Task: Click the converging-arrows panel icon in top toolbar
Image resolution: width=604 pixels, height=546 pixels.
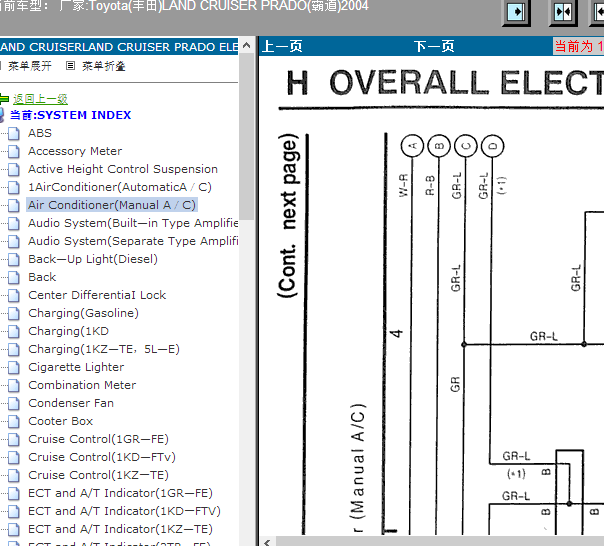Action: [x=563, y=12]
